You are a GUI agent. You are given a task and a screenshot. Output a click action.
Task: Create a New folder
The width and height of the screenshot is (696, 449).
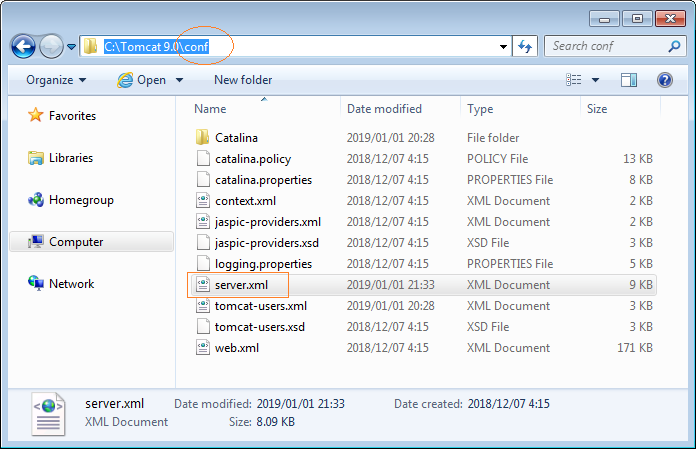[x=243, y=80]
